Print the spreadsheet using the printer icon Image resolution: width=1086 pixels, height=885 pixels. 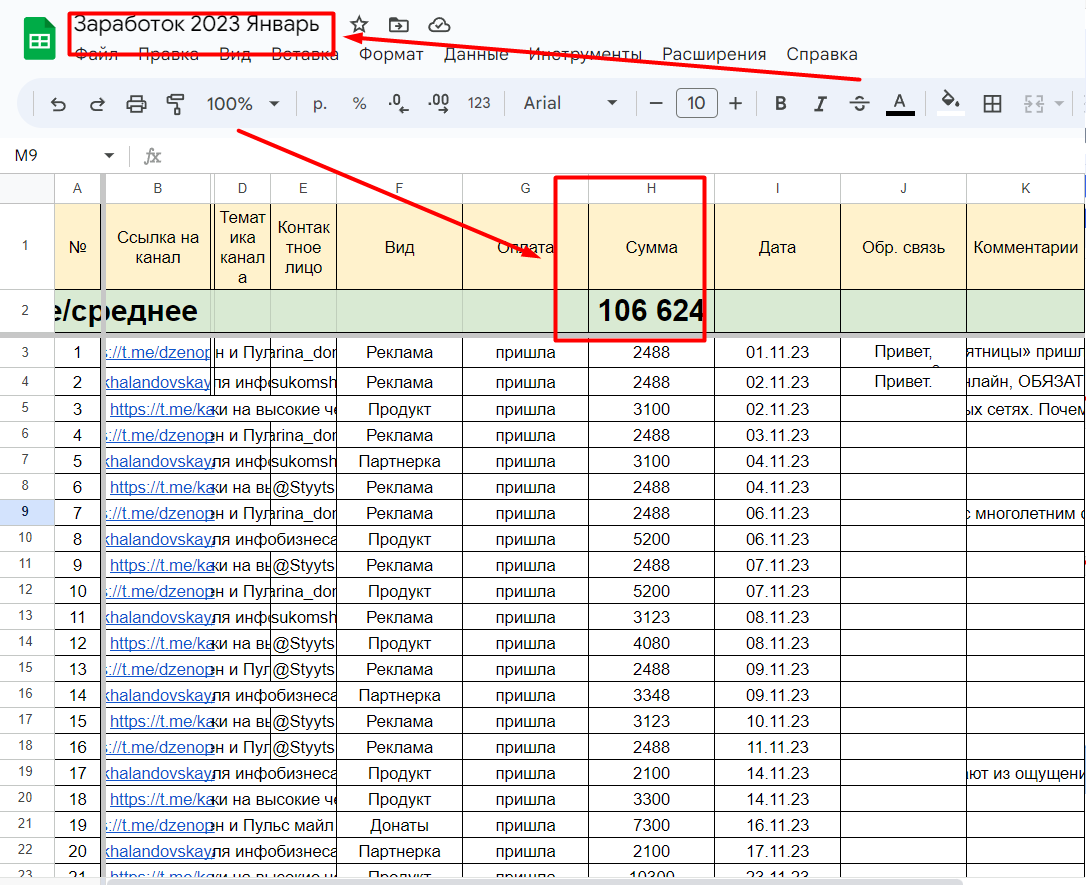click(136, 103)
